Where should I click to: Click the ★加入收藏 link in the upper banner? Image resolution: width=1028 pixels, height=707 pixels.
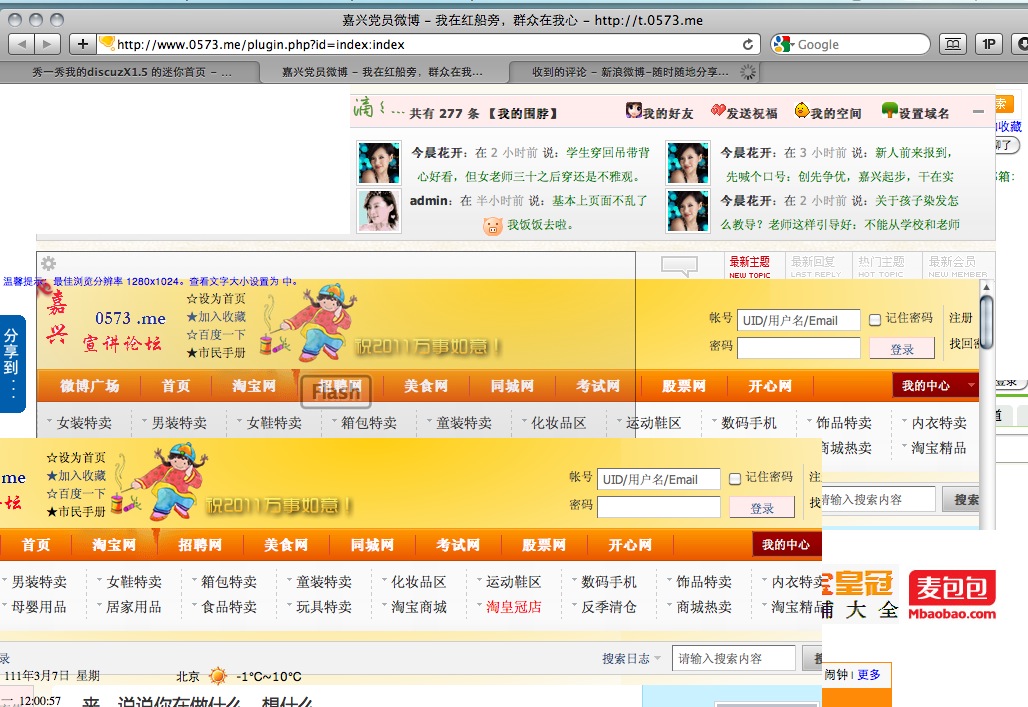216,316
